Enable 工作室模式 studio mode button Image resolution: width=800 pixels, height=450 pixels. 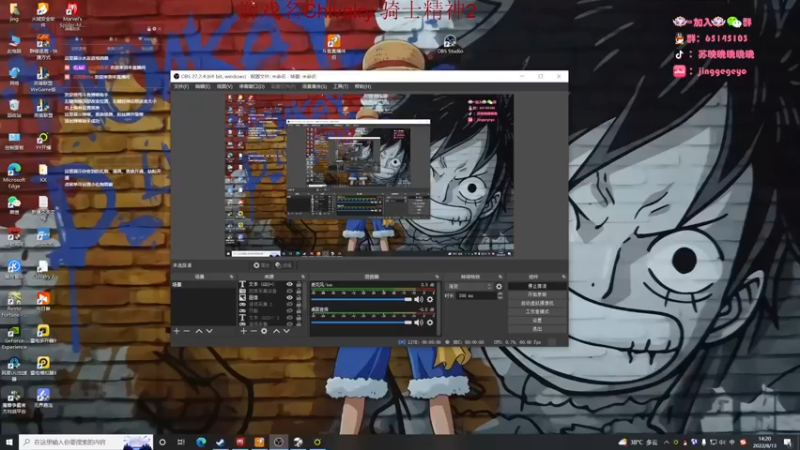click(537, 312)
